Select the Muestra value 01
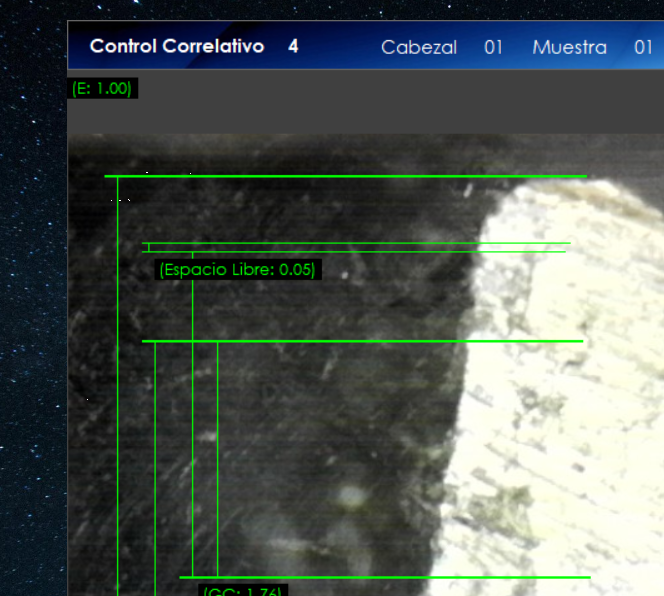This screenshot has width=664, height=596. [x=643, y=48]
